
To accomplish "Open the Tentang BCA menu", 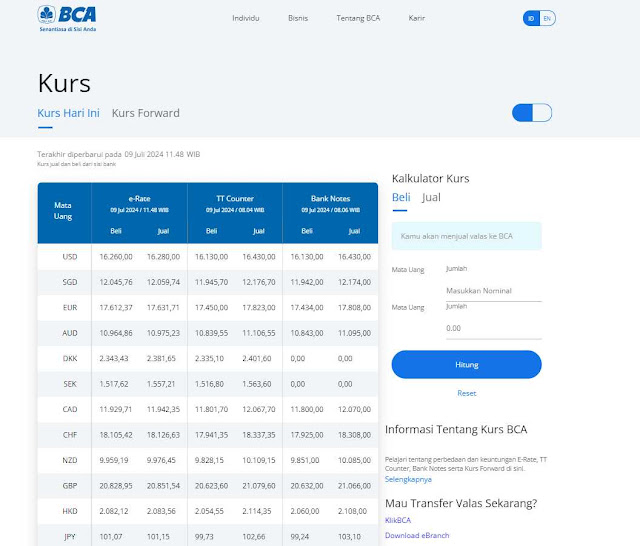I will pos(358,18).
